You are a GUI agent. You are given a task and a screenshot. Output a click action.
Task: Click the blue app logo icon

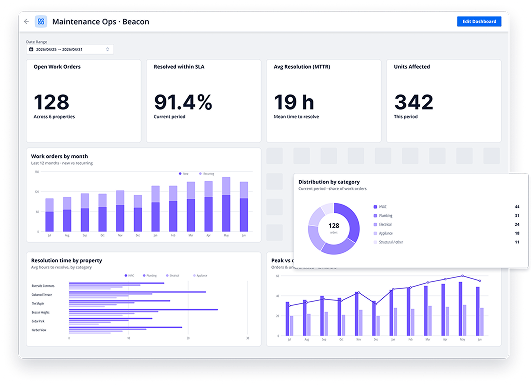pos(41,22)
